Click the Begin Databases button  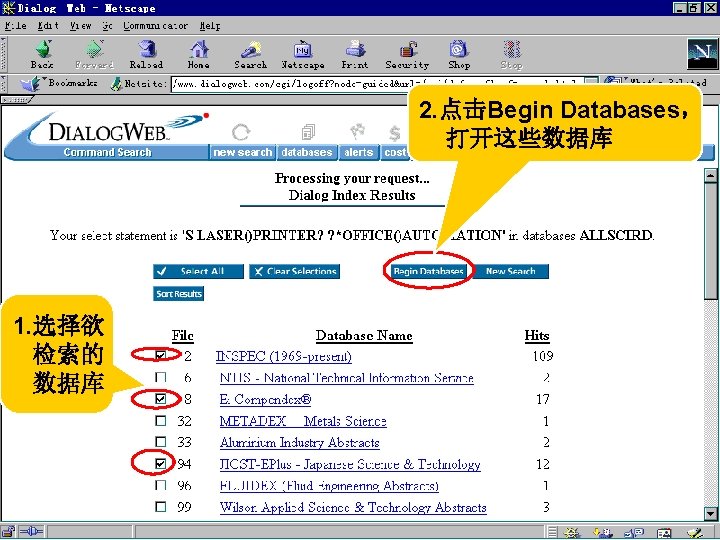[x=428, y=271]
